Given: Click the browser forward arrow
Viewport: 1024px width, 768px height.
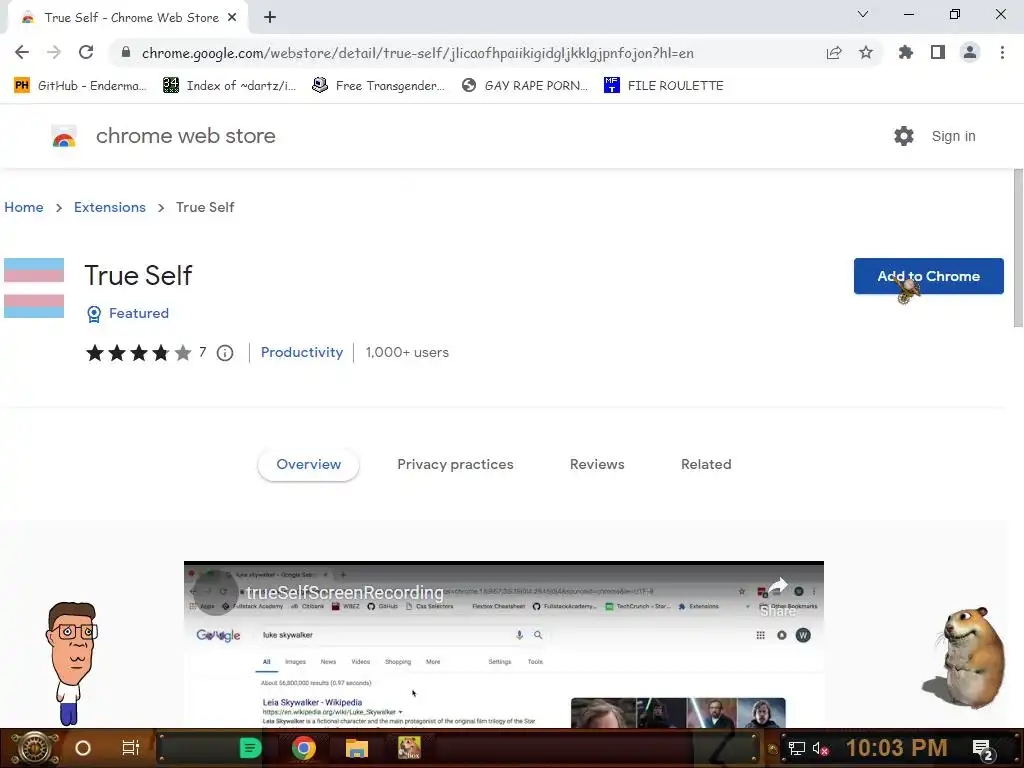Looking at the screenshot, I should 54,52.
